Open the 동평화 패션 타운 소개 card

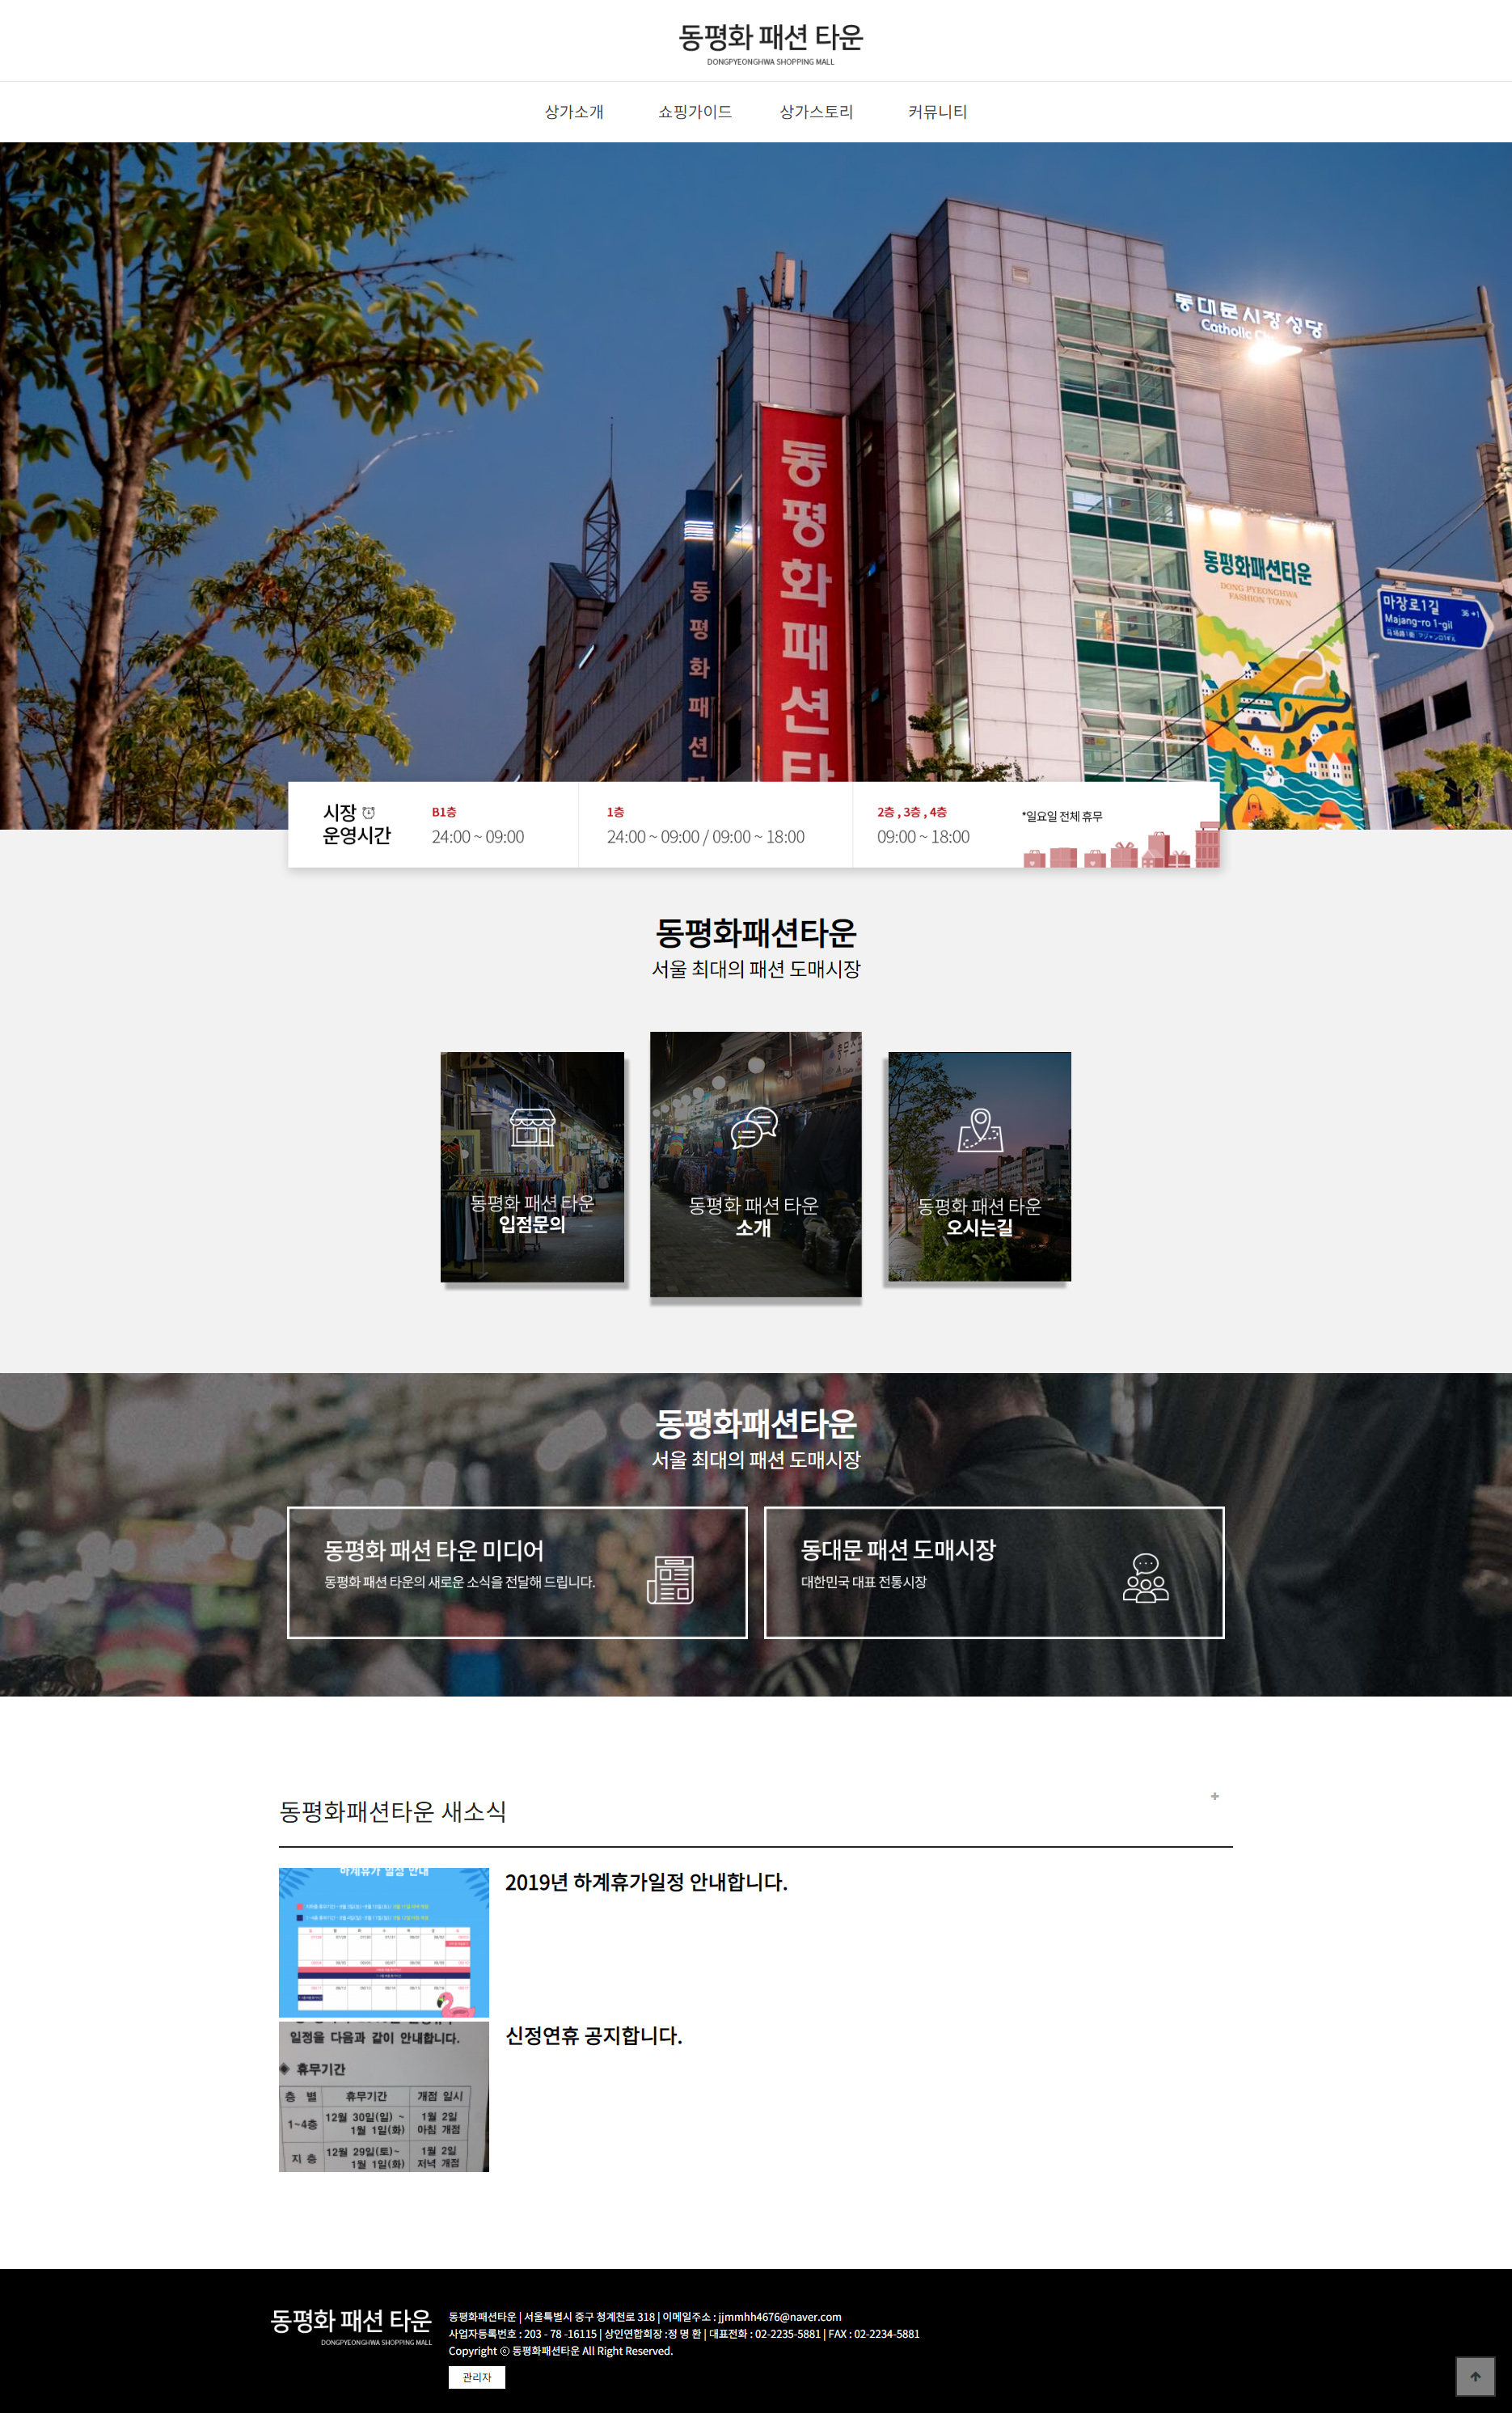pos(755,1164)
